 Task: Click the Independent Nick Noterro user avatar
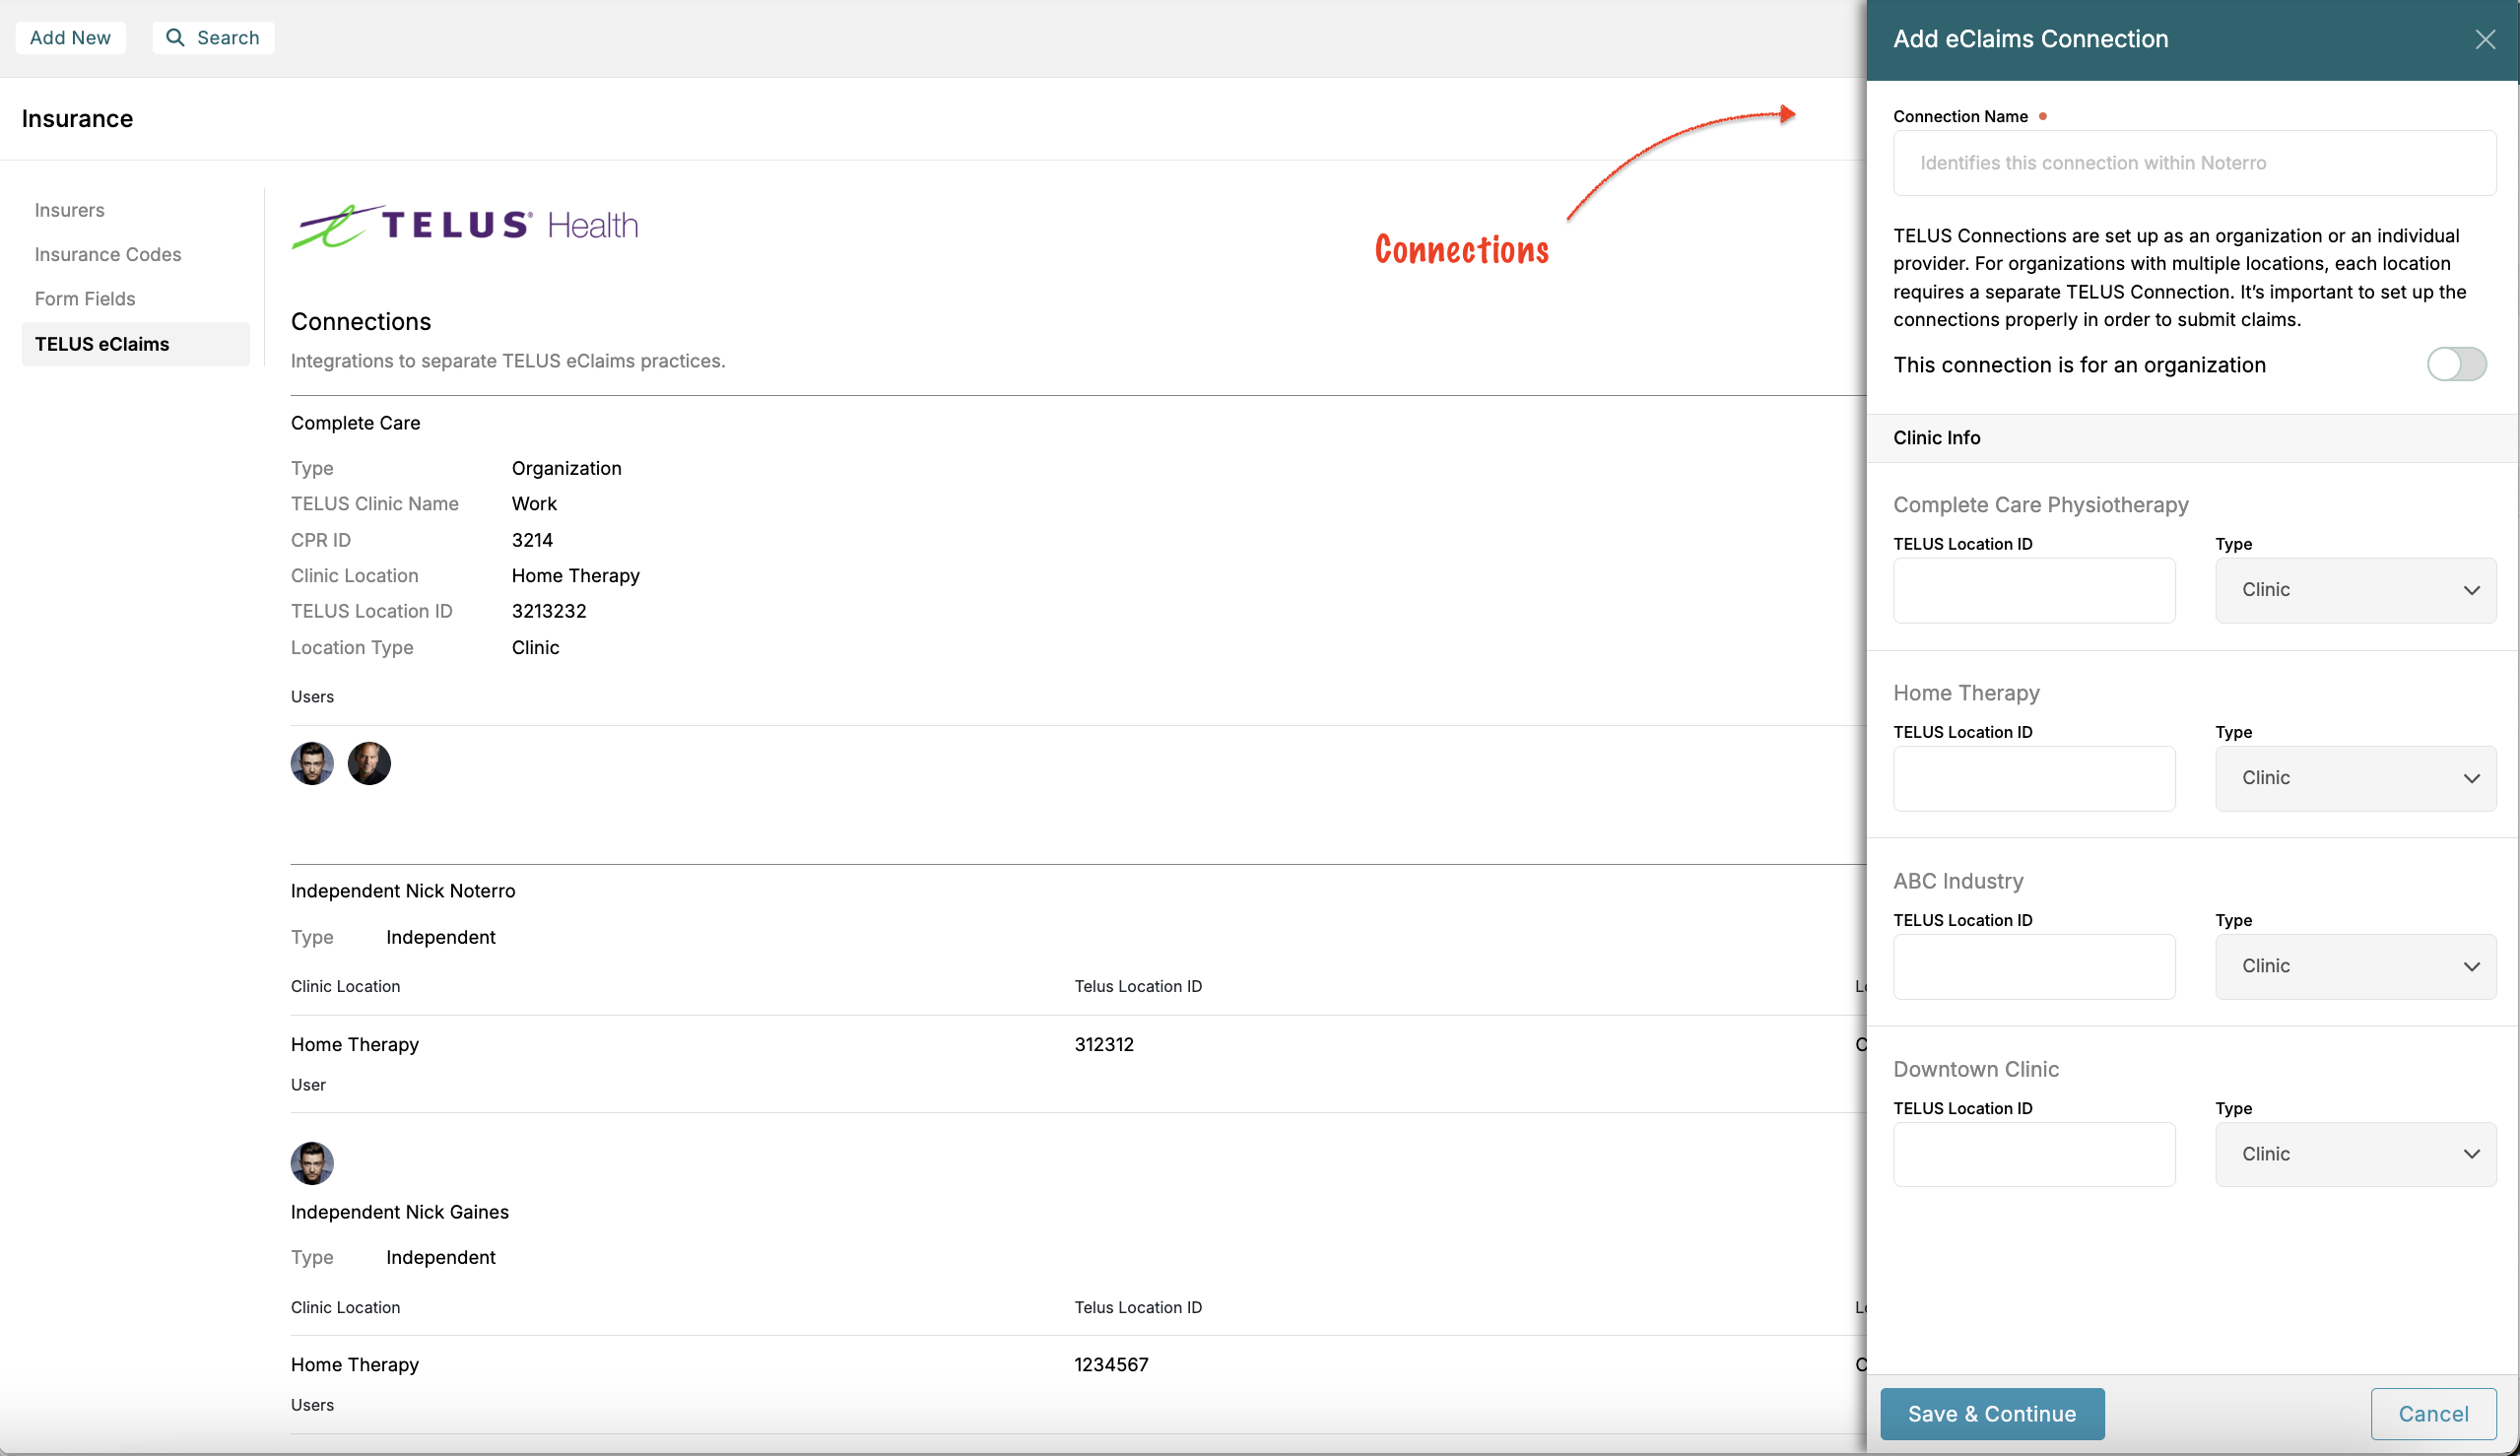click(x=312, y=1162)
